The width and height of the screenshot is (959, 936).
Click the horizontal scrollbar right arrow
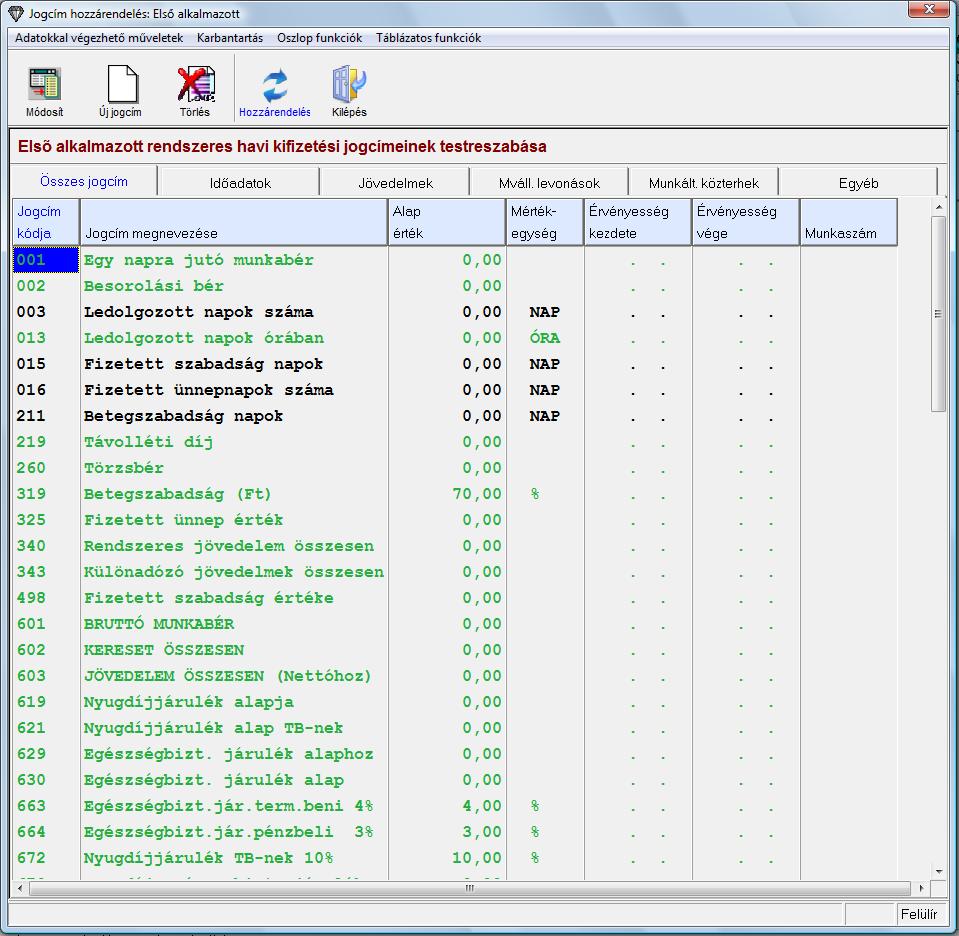coord(922,888)
